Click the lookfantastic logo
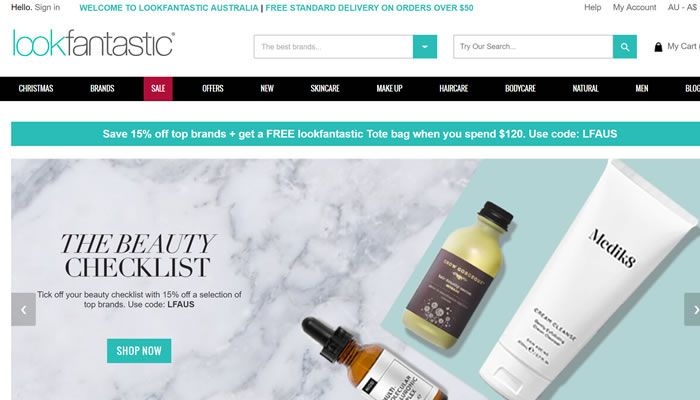This screenshot has height=400, width=700. click(93, 43)
